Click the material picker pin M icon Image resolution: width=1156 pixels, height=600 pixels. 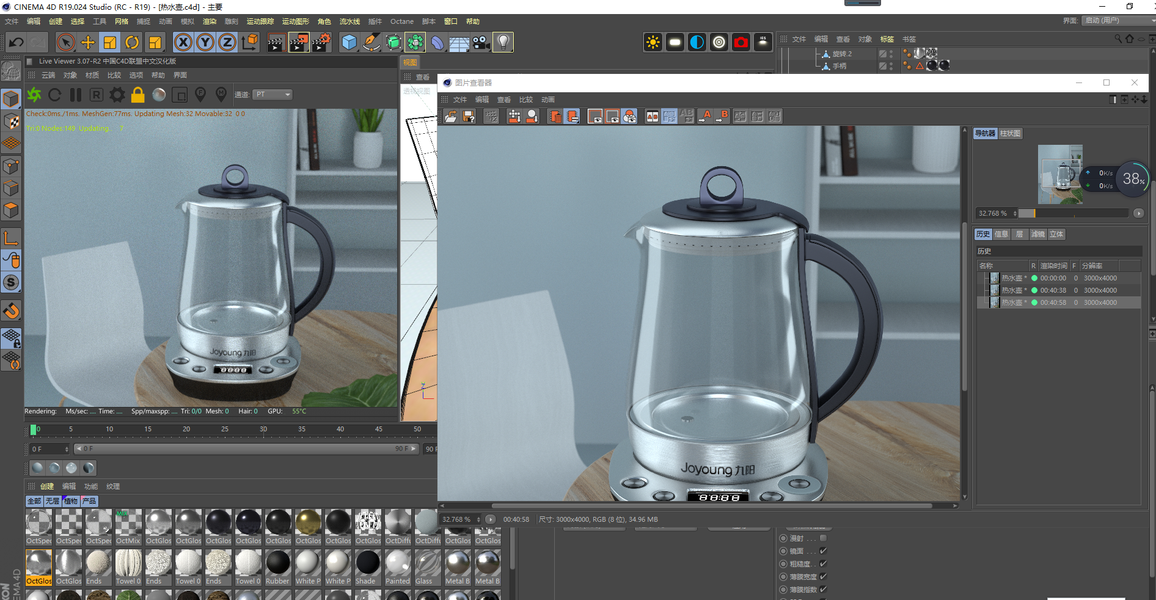(220, 94)
